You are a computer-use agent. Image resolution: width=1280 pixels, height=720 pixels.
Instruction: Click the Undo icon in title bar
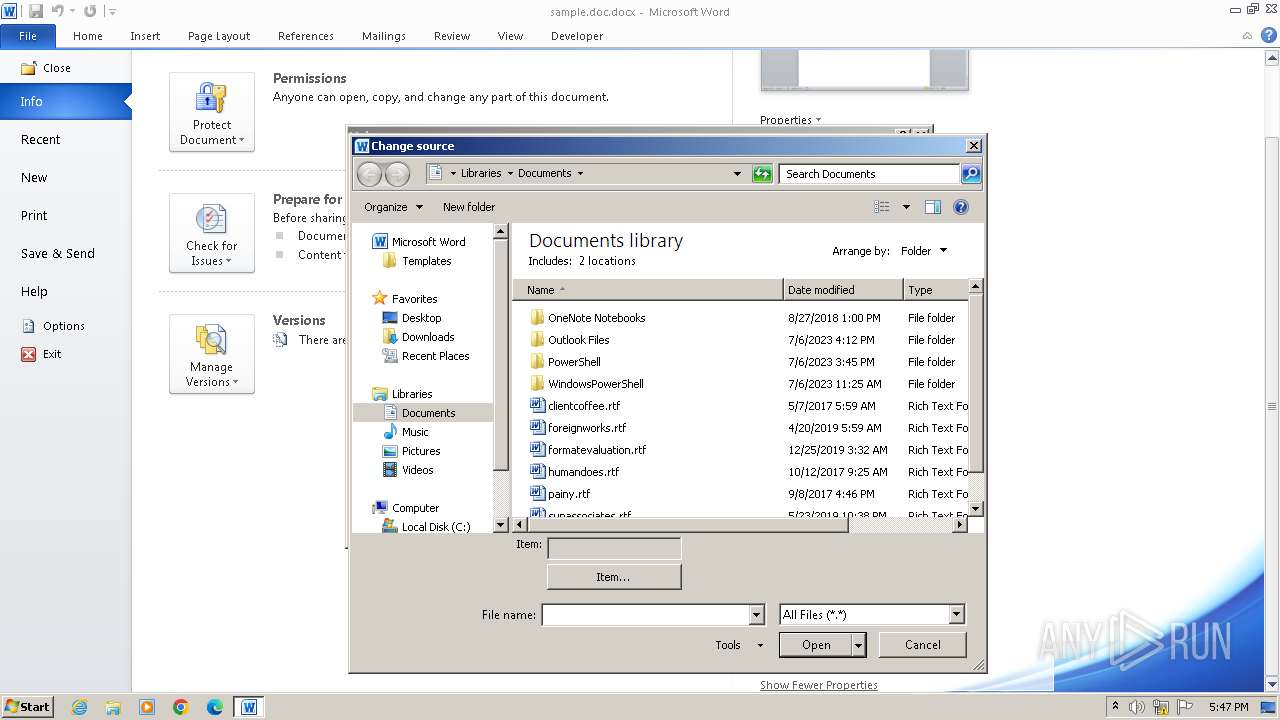tap(58, 11)
